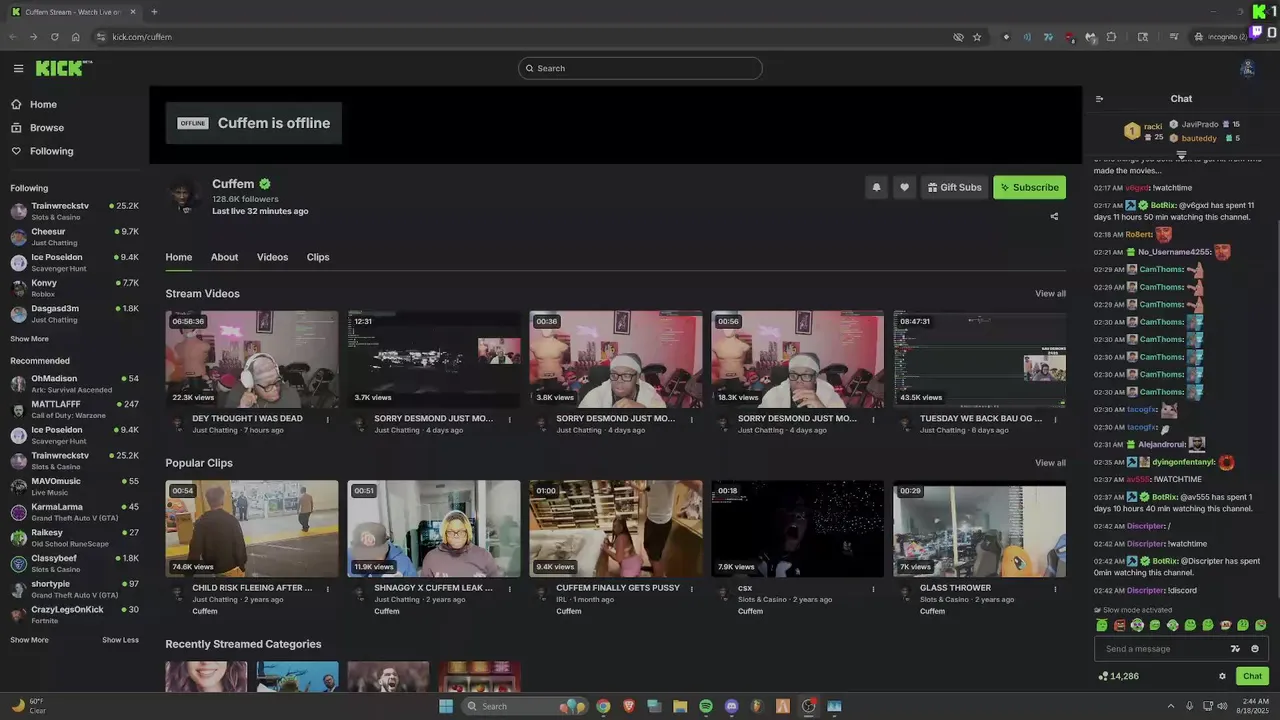Viewport: 1280px width, 720px height.
Task: Open OBS Studio from the taskbar
Action: click(x=808, y=706)
